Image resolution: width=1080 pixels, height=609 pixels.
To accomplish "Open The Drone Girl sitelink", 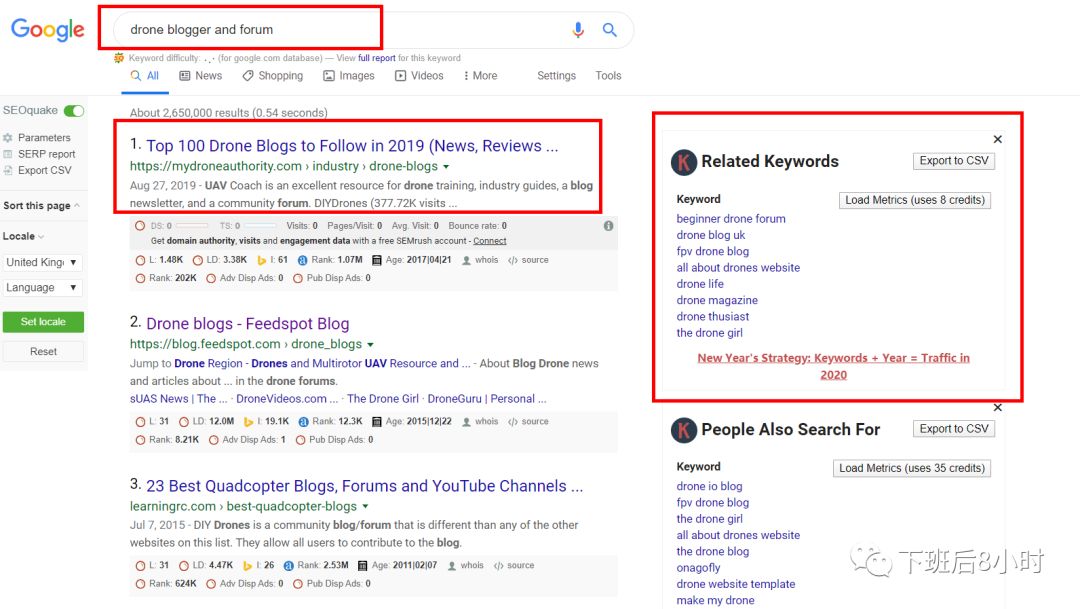I will click(383, 399).
